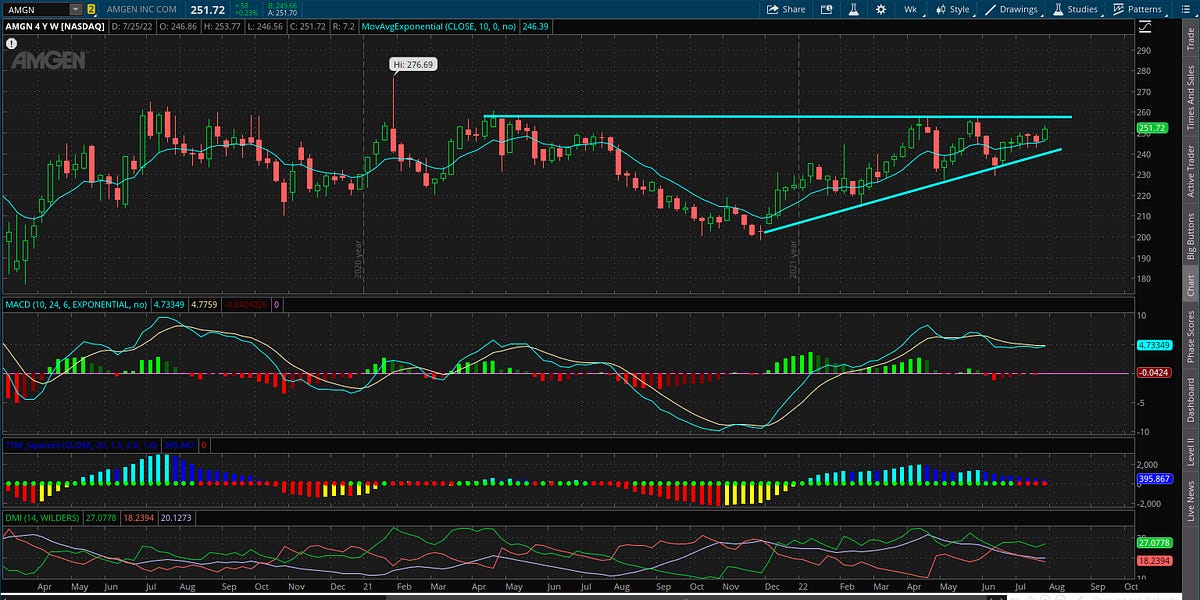Open the Wk timeframe dropdown
Viewport: 1200px width, 600px height.
(x=910, y=10)
